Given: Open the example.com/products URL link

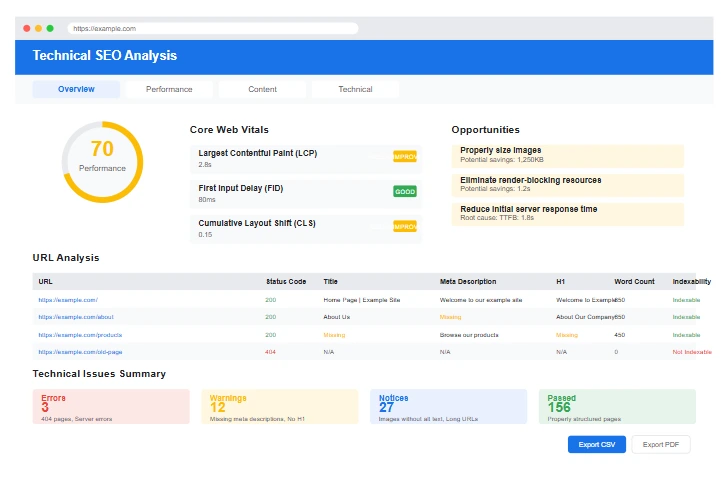Looking at the screenshot, I should (80, 335).
